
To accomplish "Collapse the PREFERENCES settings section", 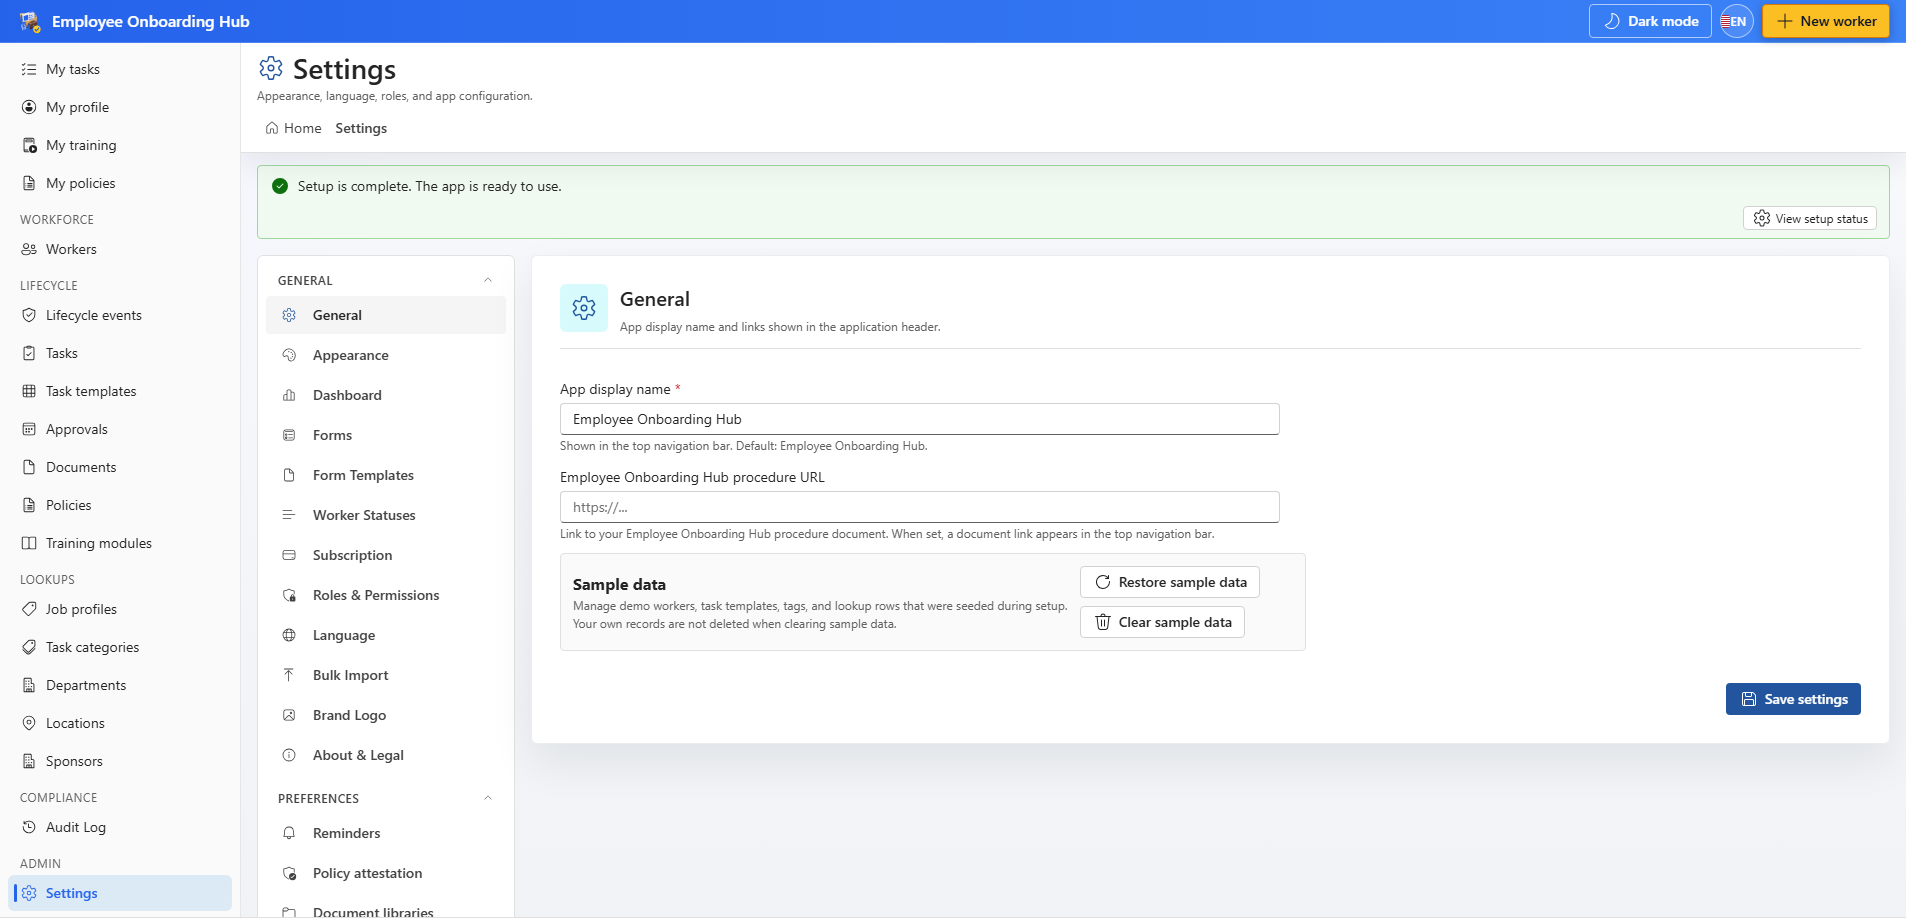I will coord(488,799).
